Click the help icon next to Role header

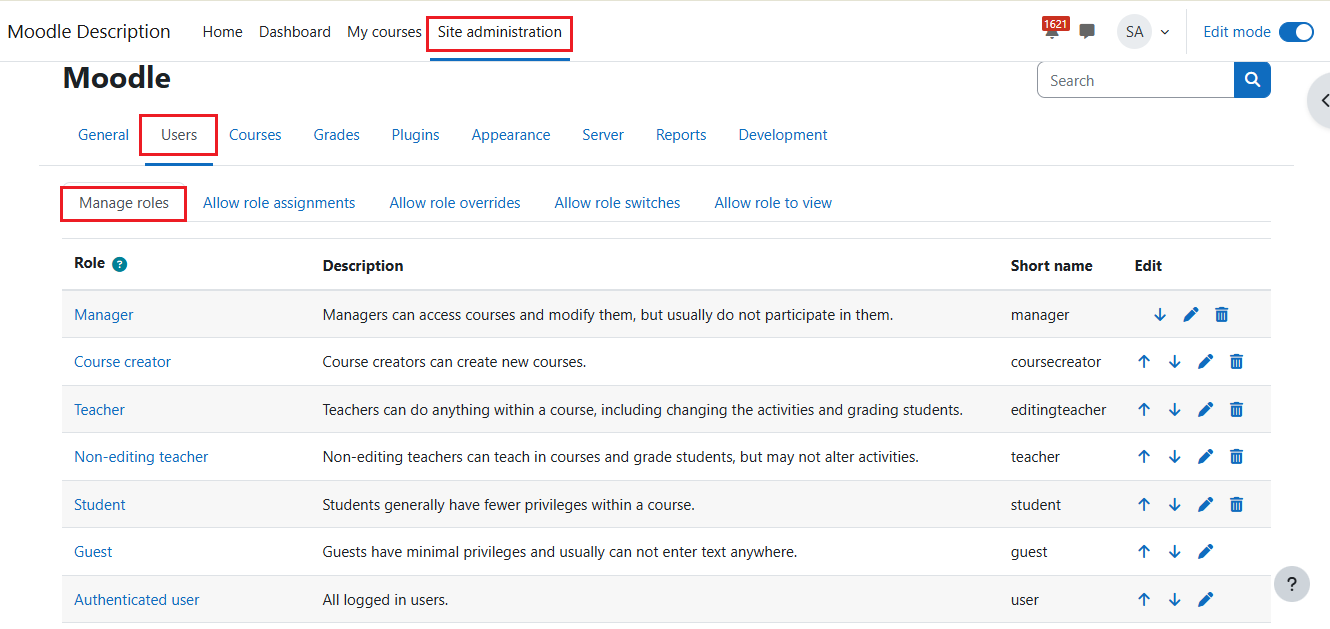coord(120,265)
